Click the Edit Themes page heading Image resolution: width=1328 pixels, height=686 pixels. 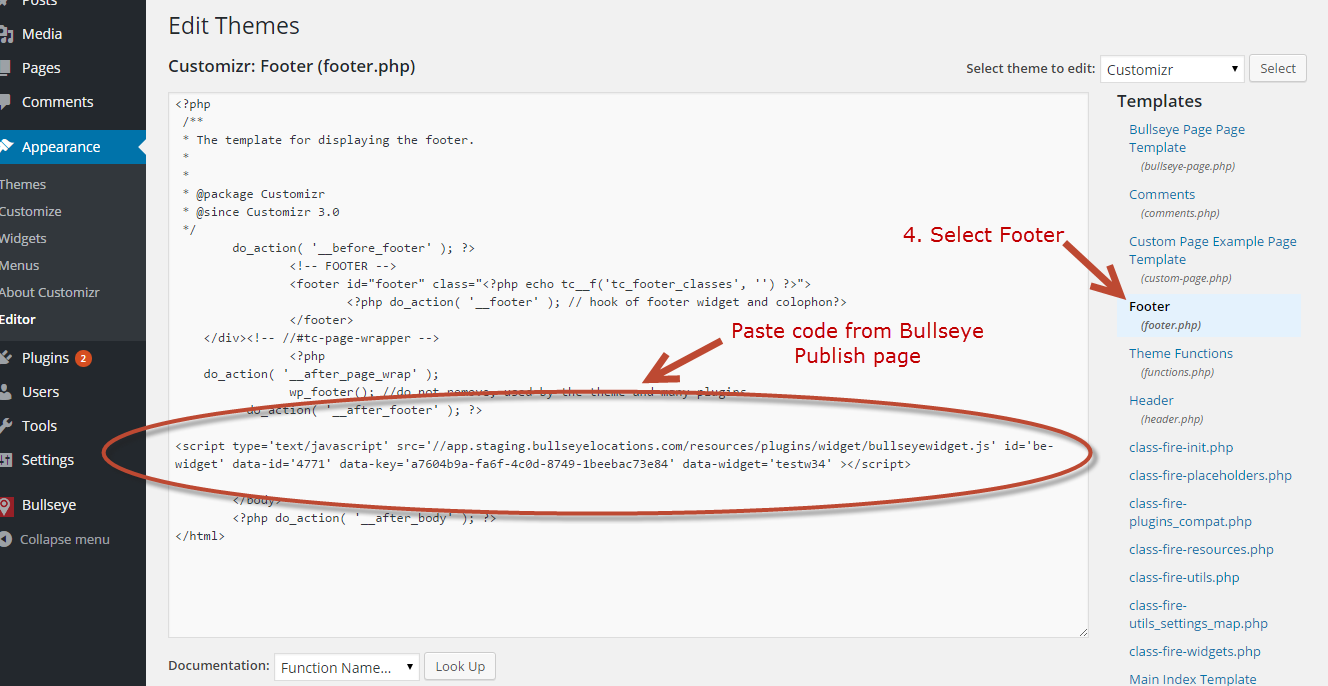tap(234, 25)
